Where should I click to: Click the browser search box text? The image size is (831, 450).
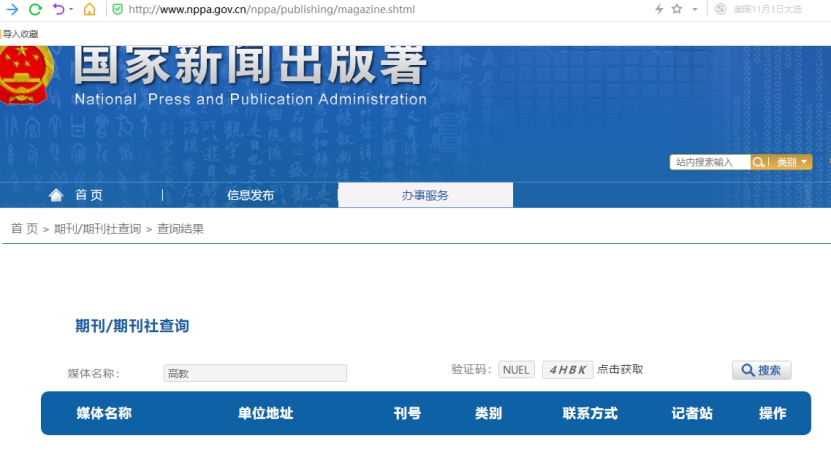[x=767, y=9]
